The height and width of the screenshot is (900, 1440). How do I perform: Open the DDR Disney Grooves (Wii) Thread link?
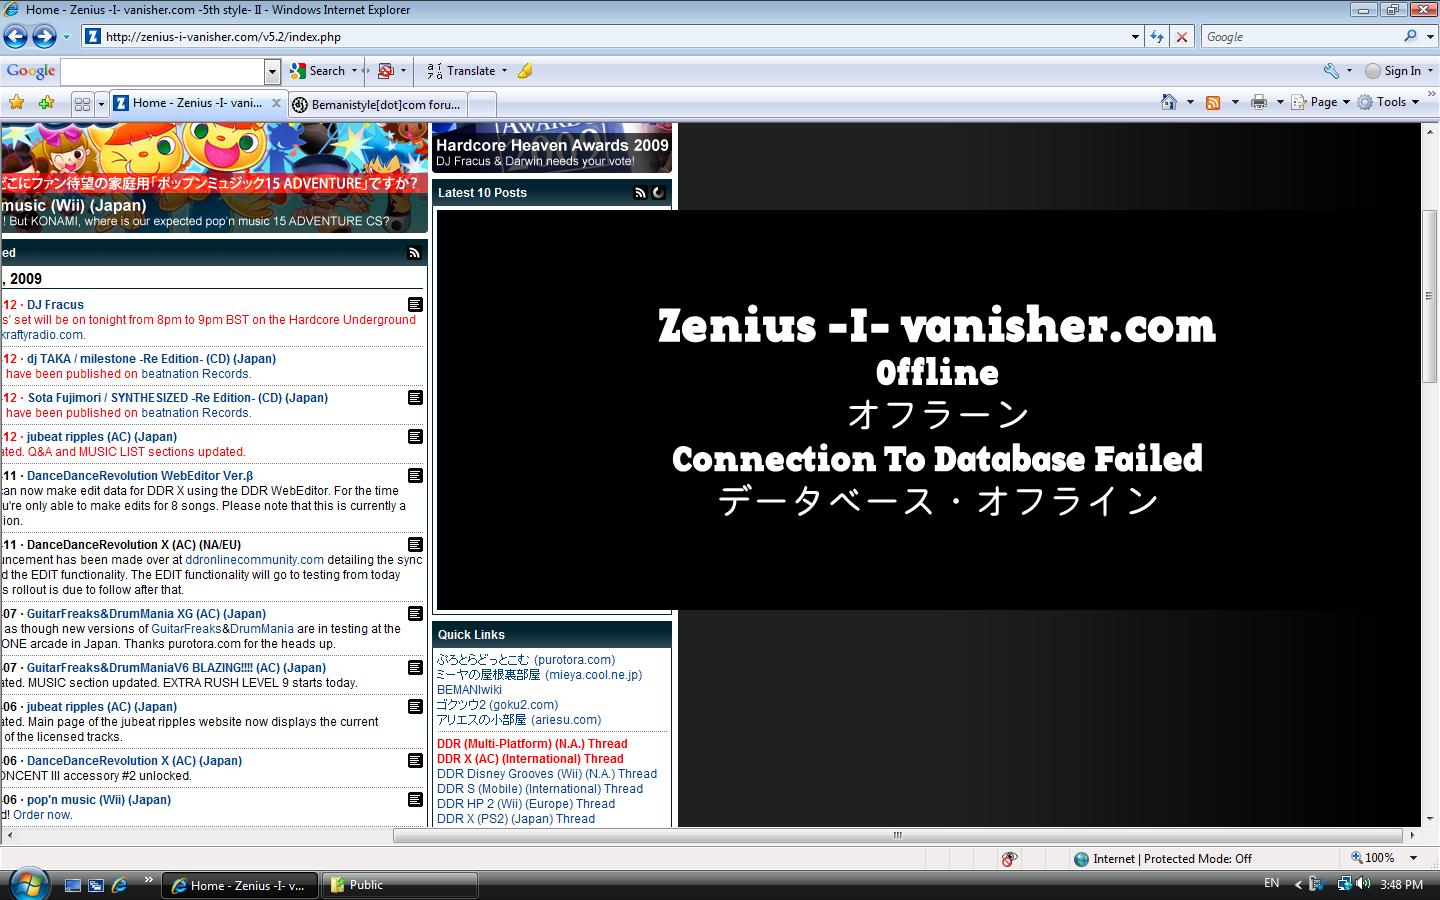click(x=547, y=774)
